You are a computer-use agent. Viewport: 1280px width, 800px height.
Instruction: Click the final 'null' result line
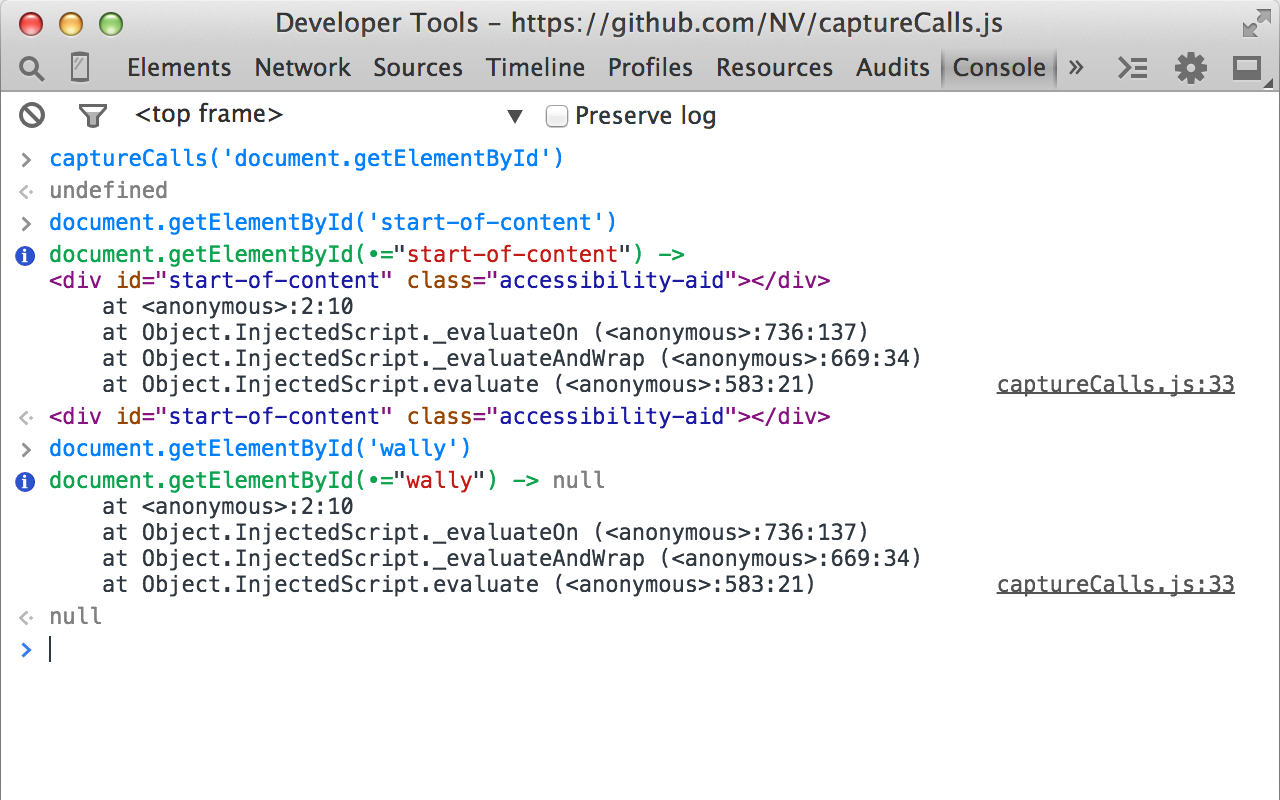point(75,616)
